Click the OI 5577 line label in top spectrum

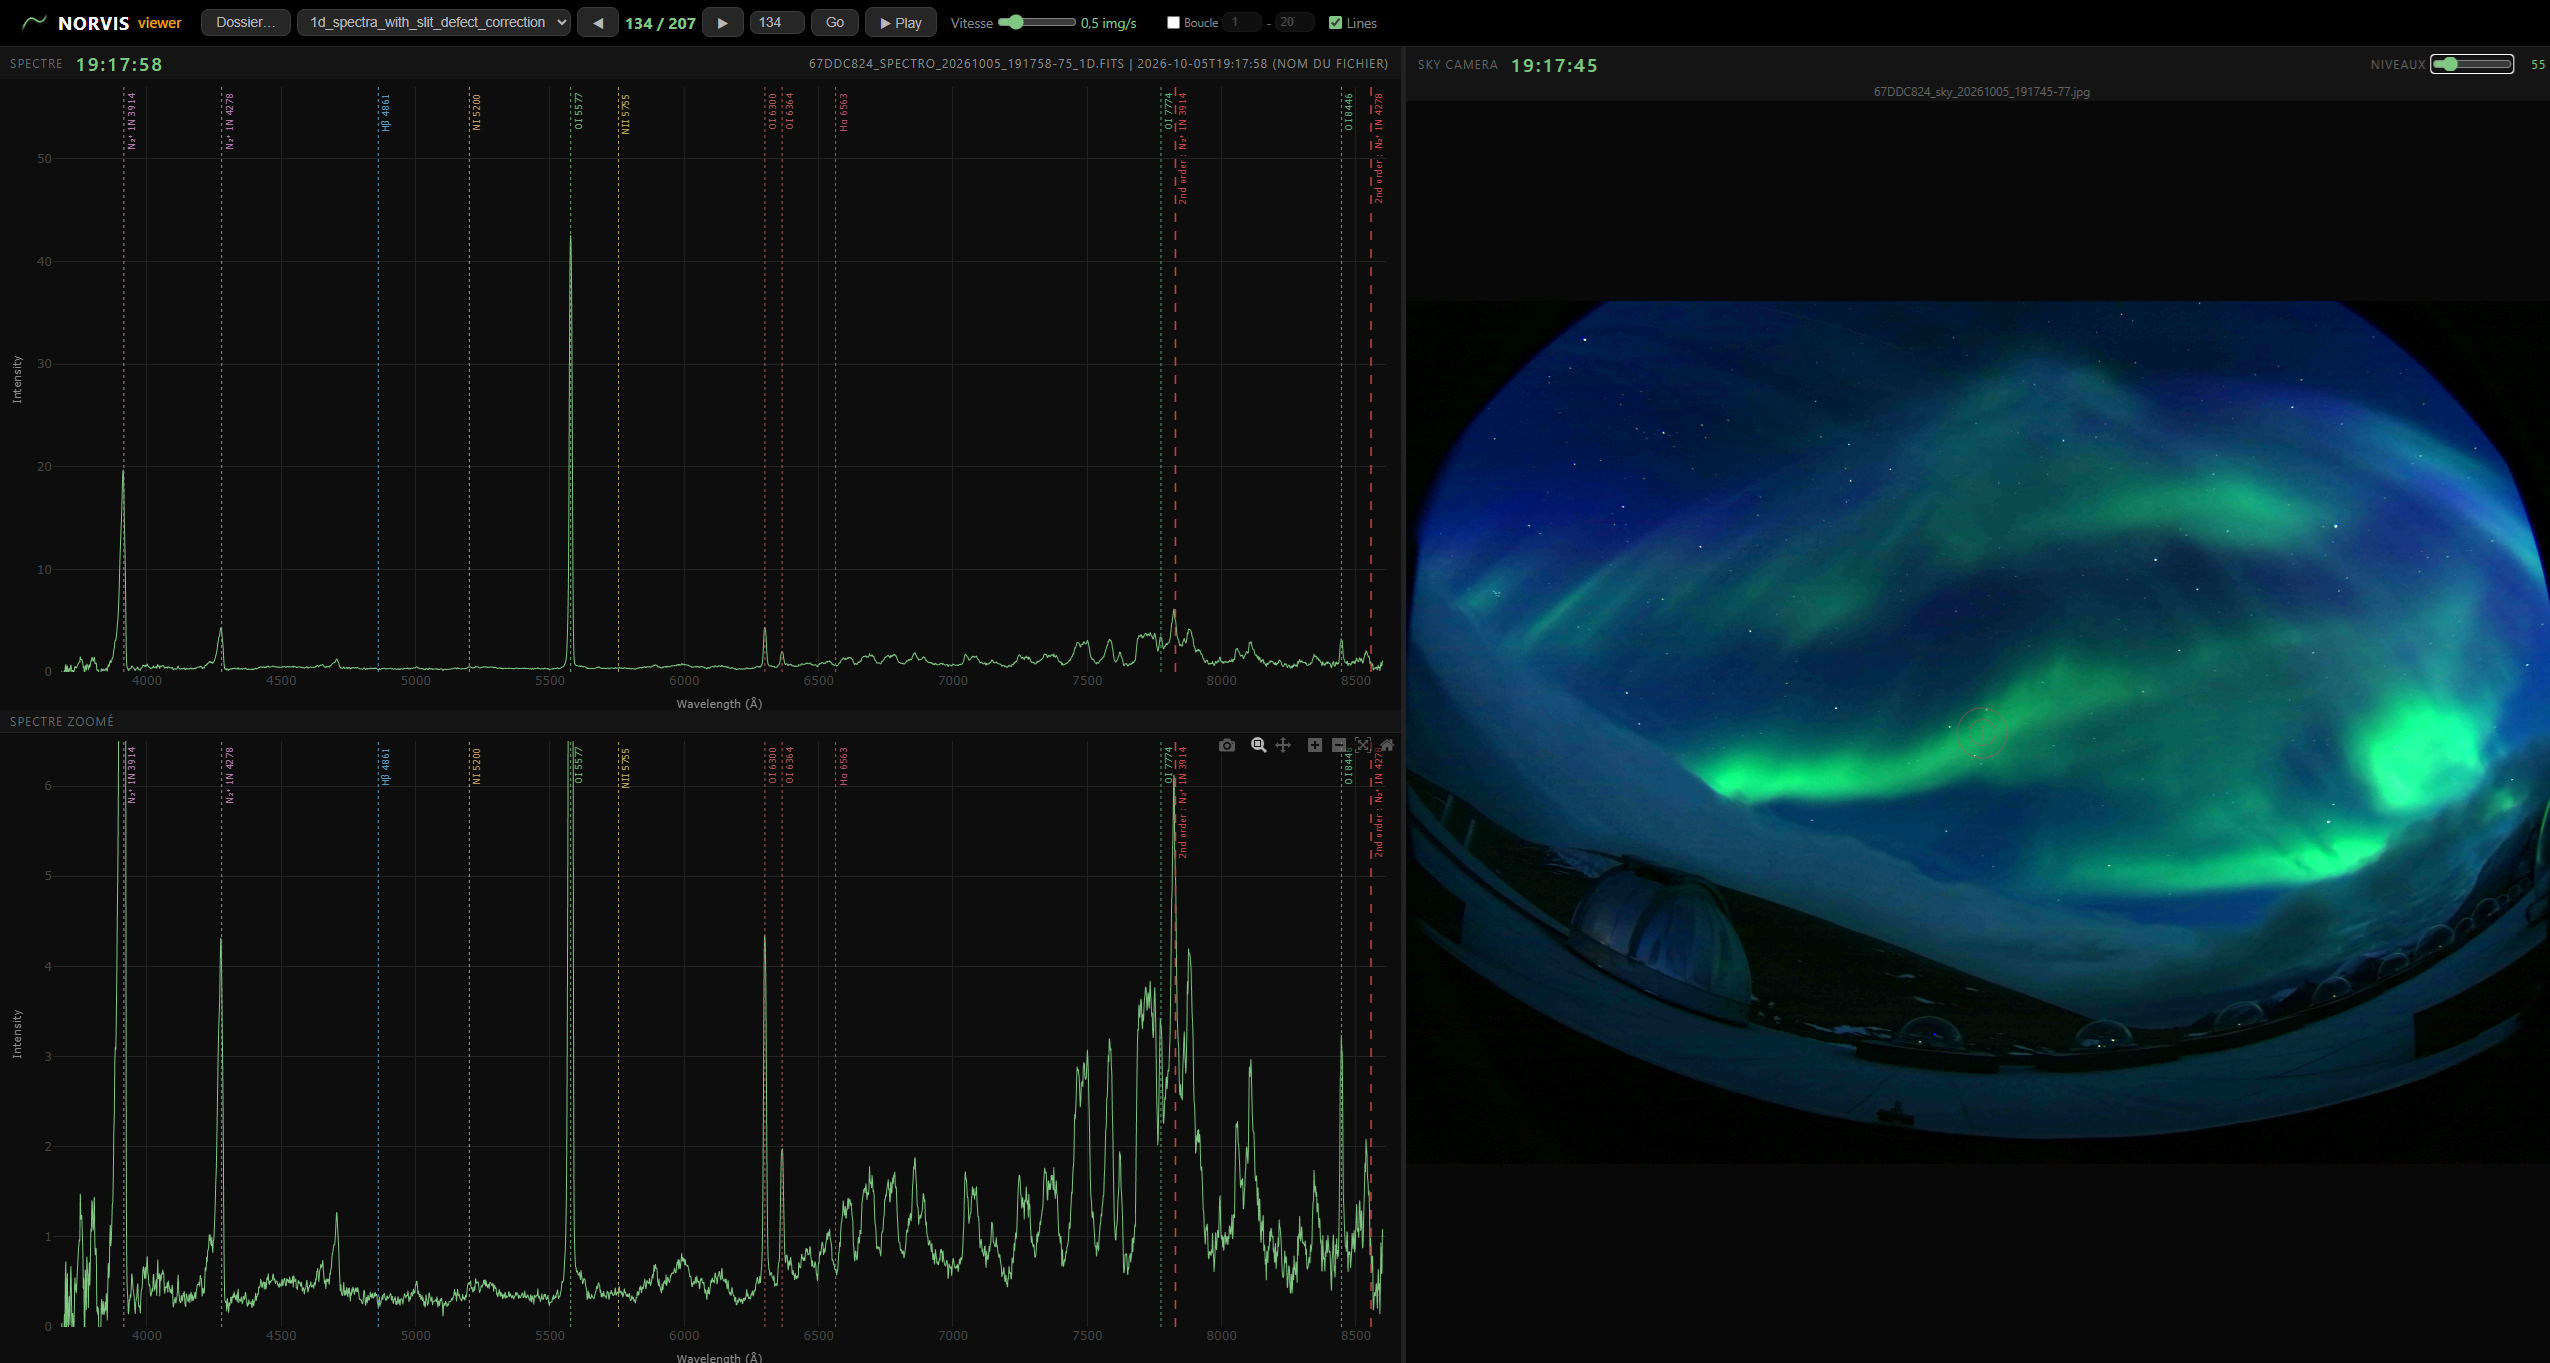pos(578,112)
